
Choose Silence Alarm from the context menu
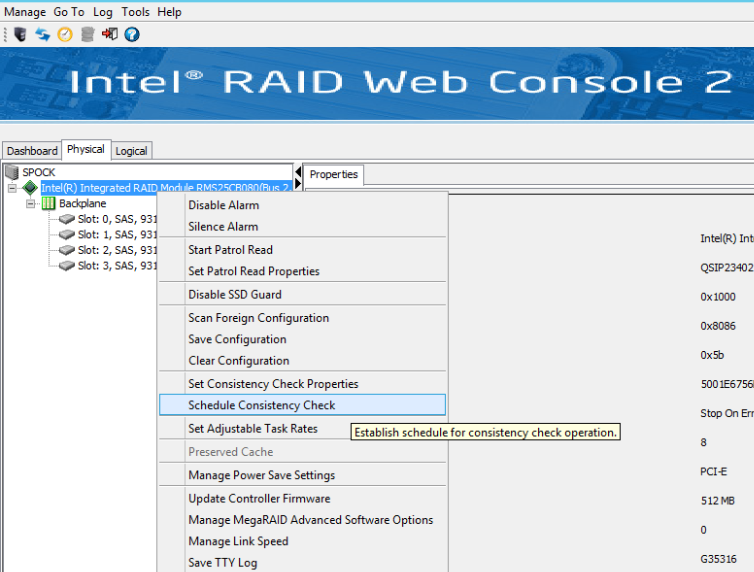click(302, 226)
